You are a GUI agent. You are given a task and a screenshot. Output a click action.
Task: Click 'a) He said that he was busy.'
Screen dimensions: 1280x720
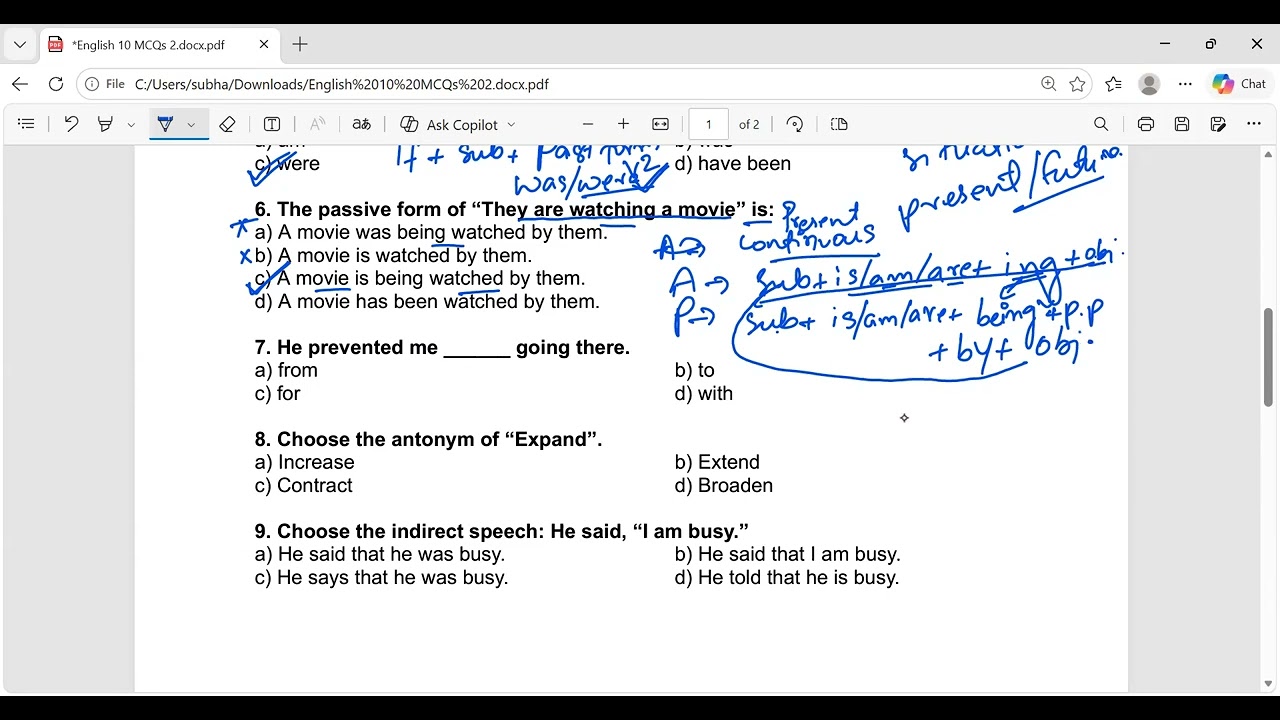[380, 554]
